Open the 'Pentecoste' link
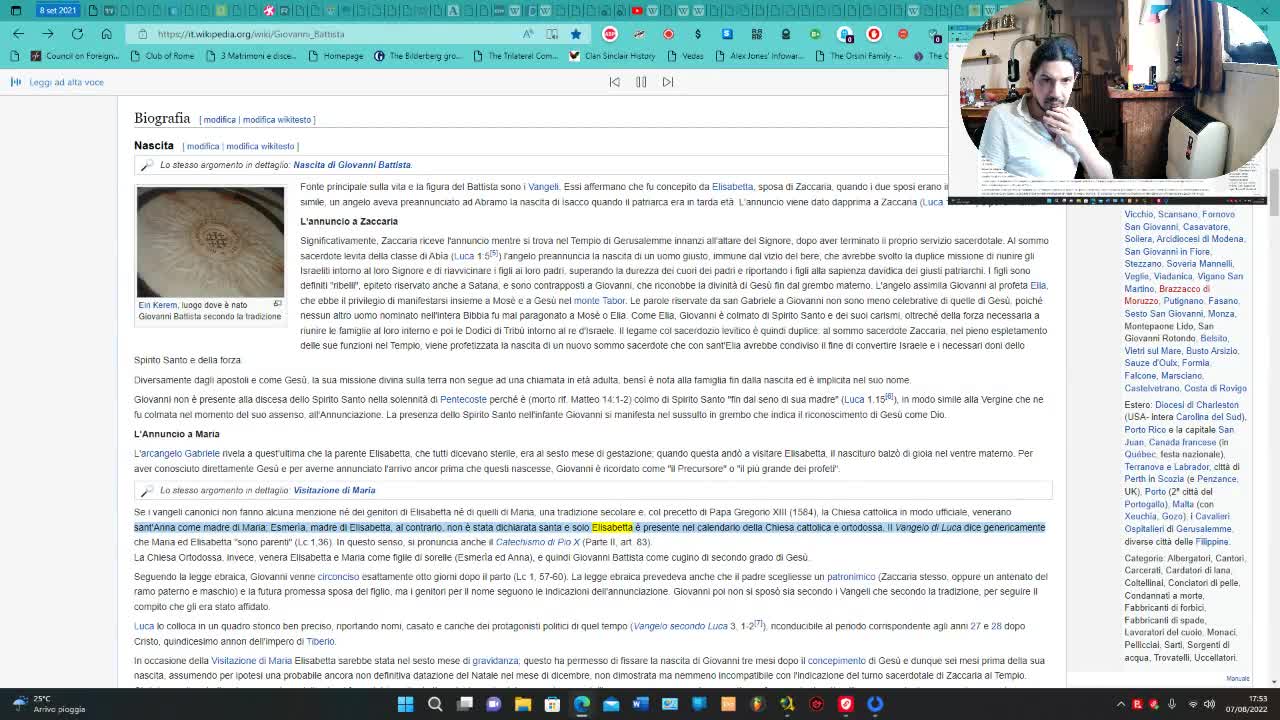Screen dimensions: 1280x720 click(463, 400)
